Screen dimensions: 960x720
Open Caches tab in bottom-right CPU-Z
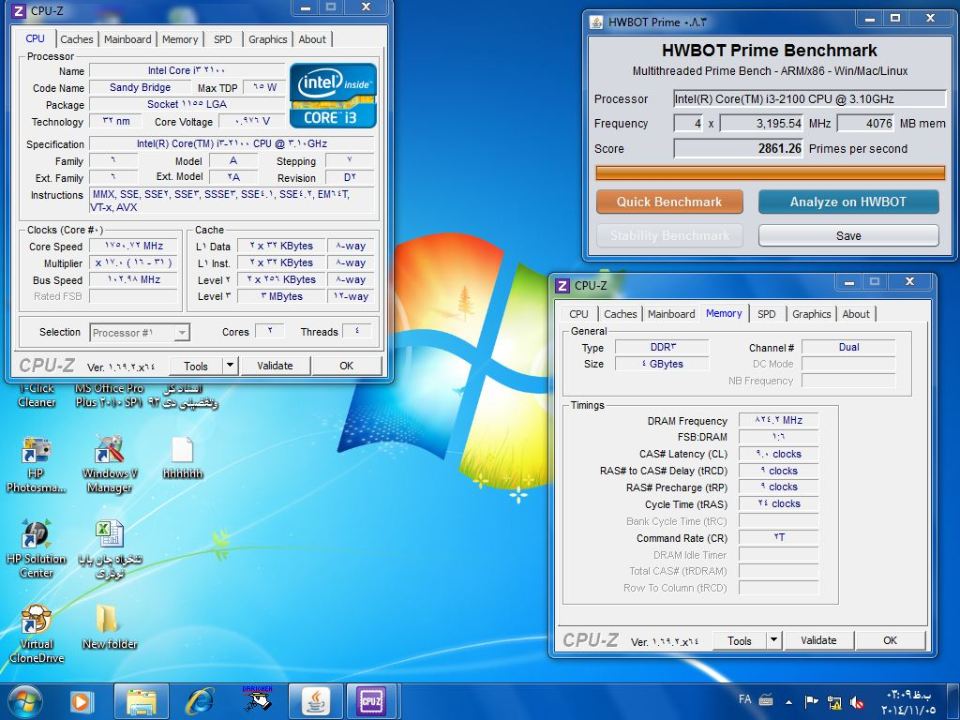pos(620,314)
